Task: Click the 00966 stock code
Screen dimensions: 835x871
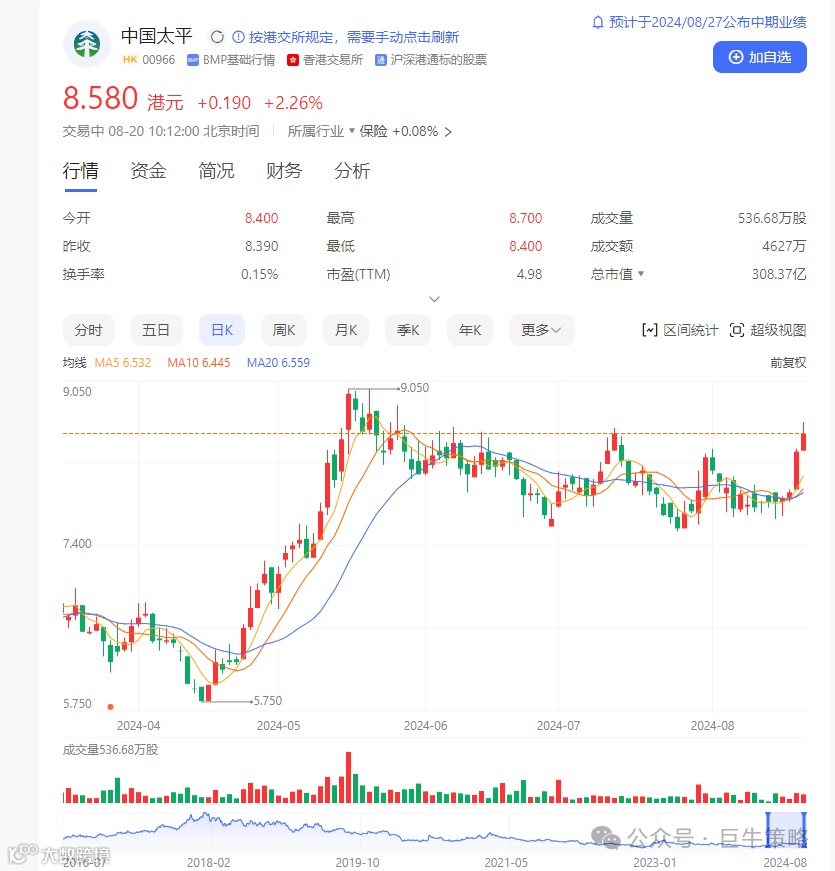Action: (x=158, y=60)
